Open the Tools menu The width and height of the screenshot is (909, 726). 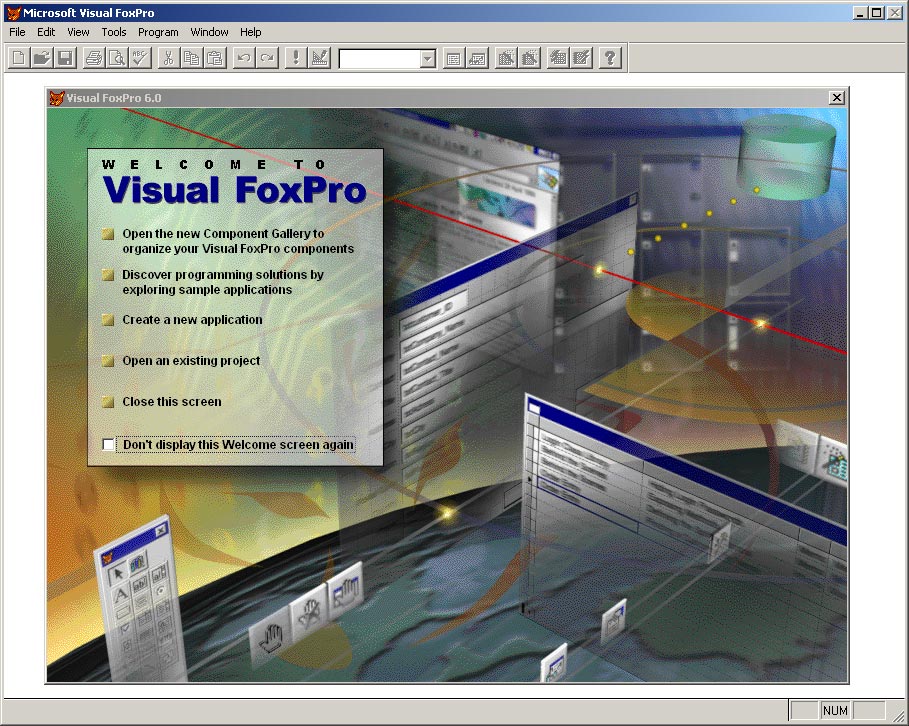114,32
